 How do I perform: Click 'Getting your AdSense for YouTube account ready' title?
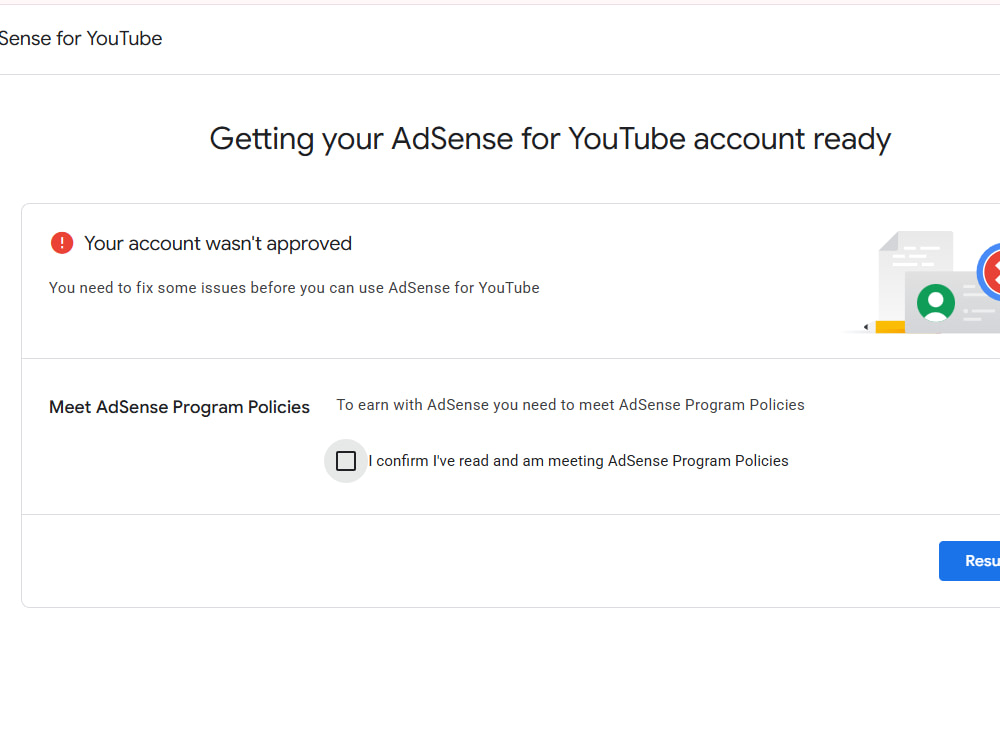(550, 139)
